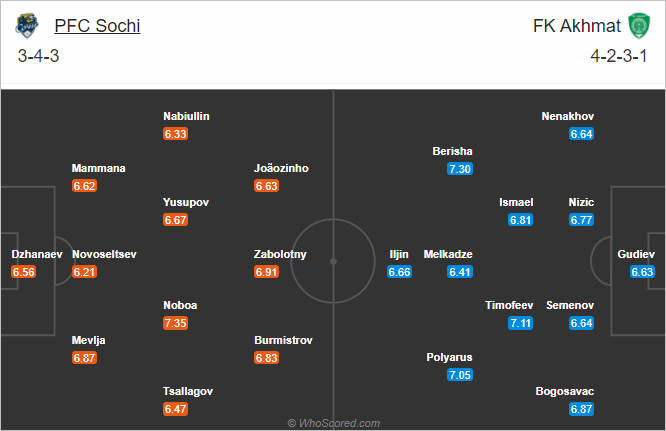Click player name Novoseltsev

pyautogui.click(x=104, y=254)
